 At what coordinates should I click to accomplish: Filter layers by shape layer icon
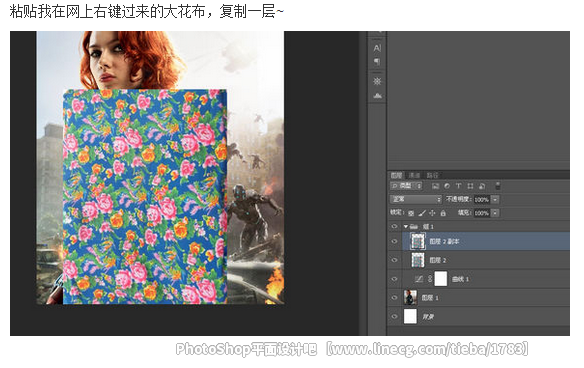point(470,186)
